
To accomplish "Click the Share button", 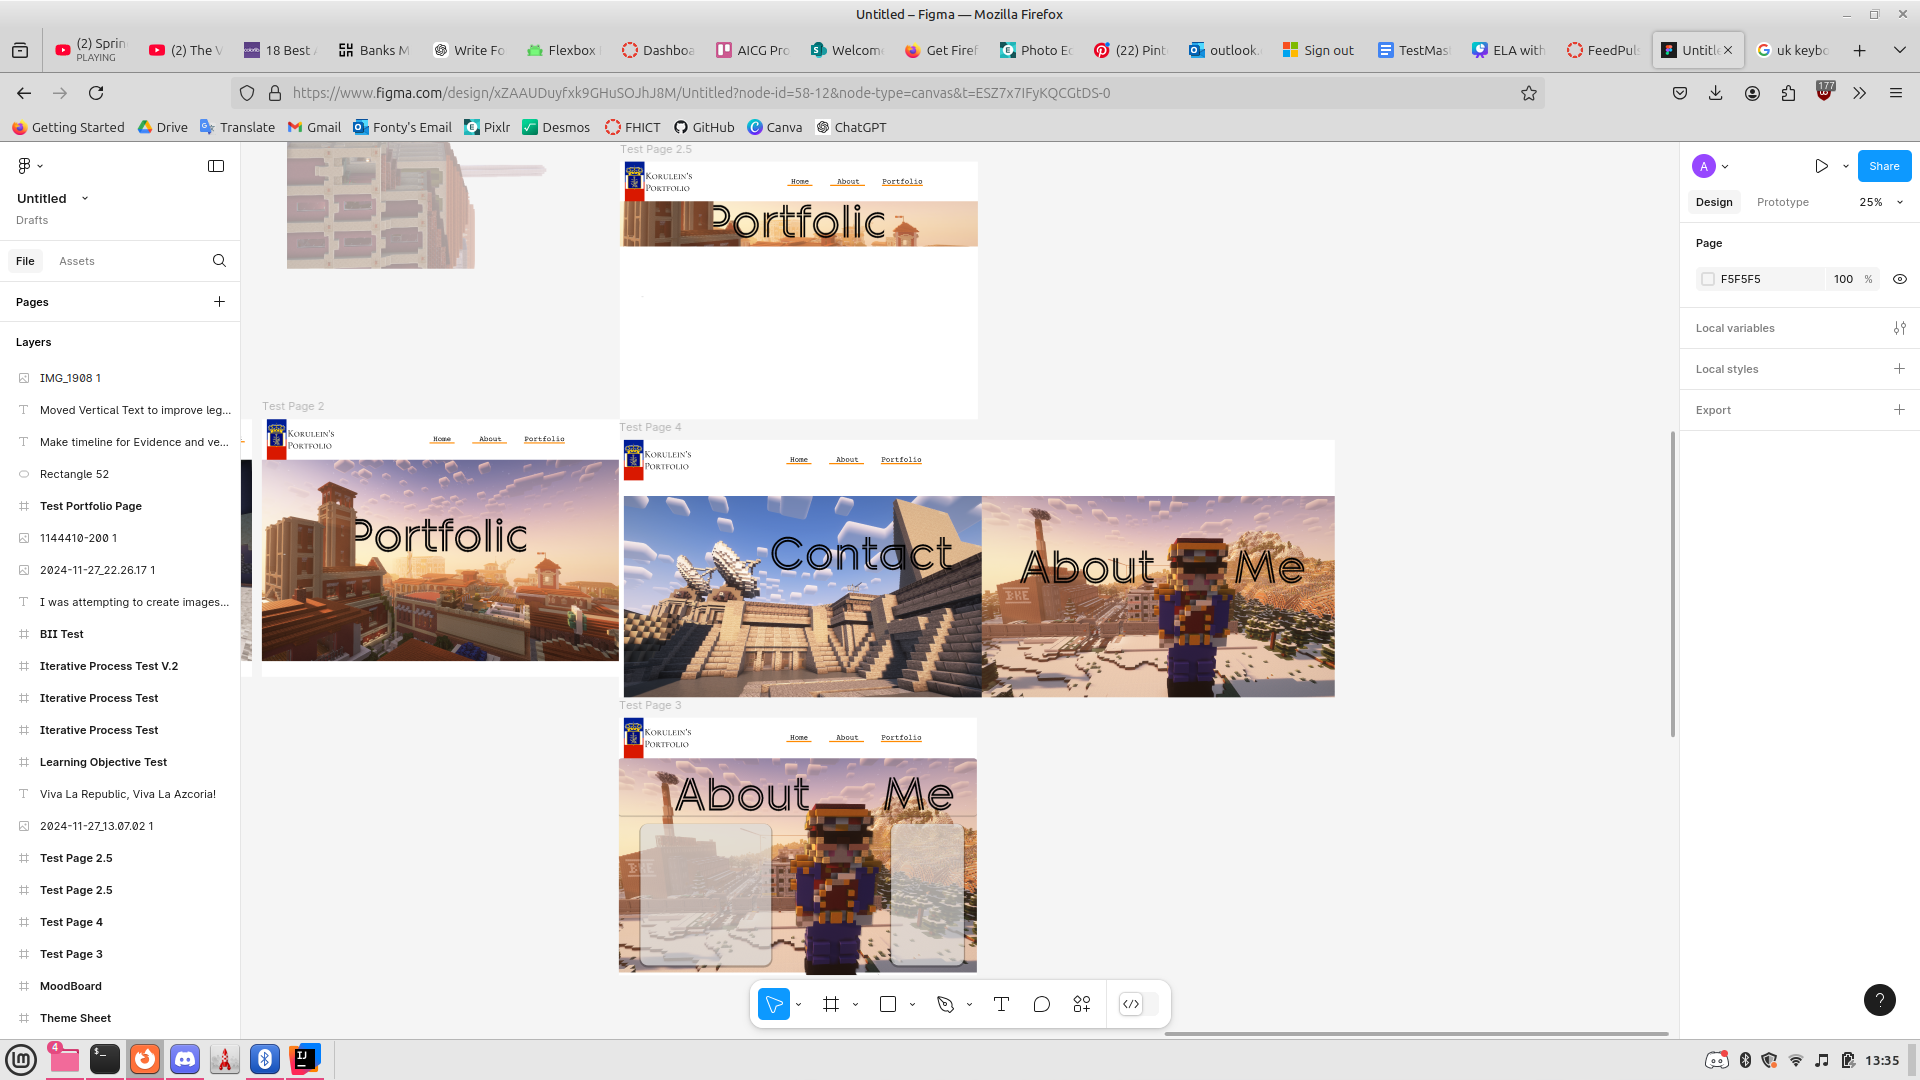I will click(x=1884, y=166).
